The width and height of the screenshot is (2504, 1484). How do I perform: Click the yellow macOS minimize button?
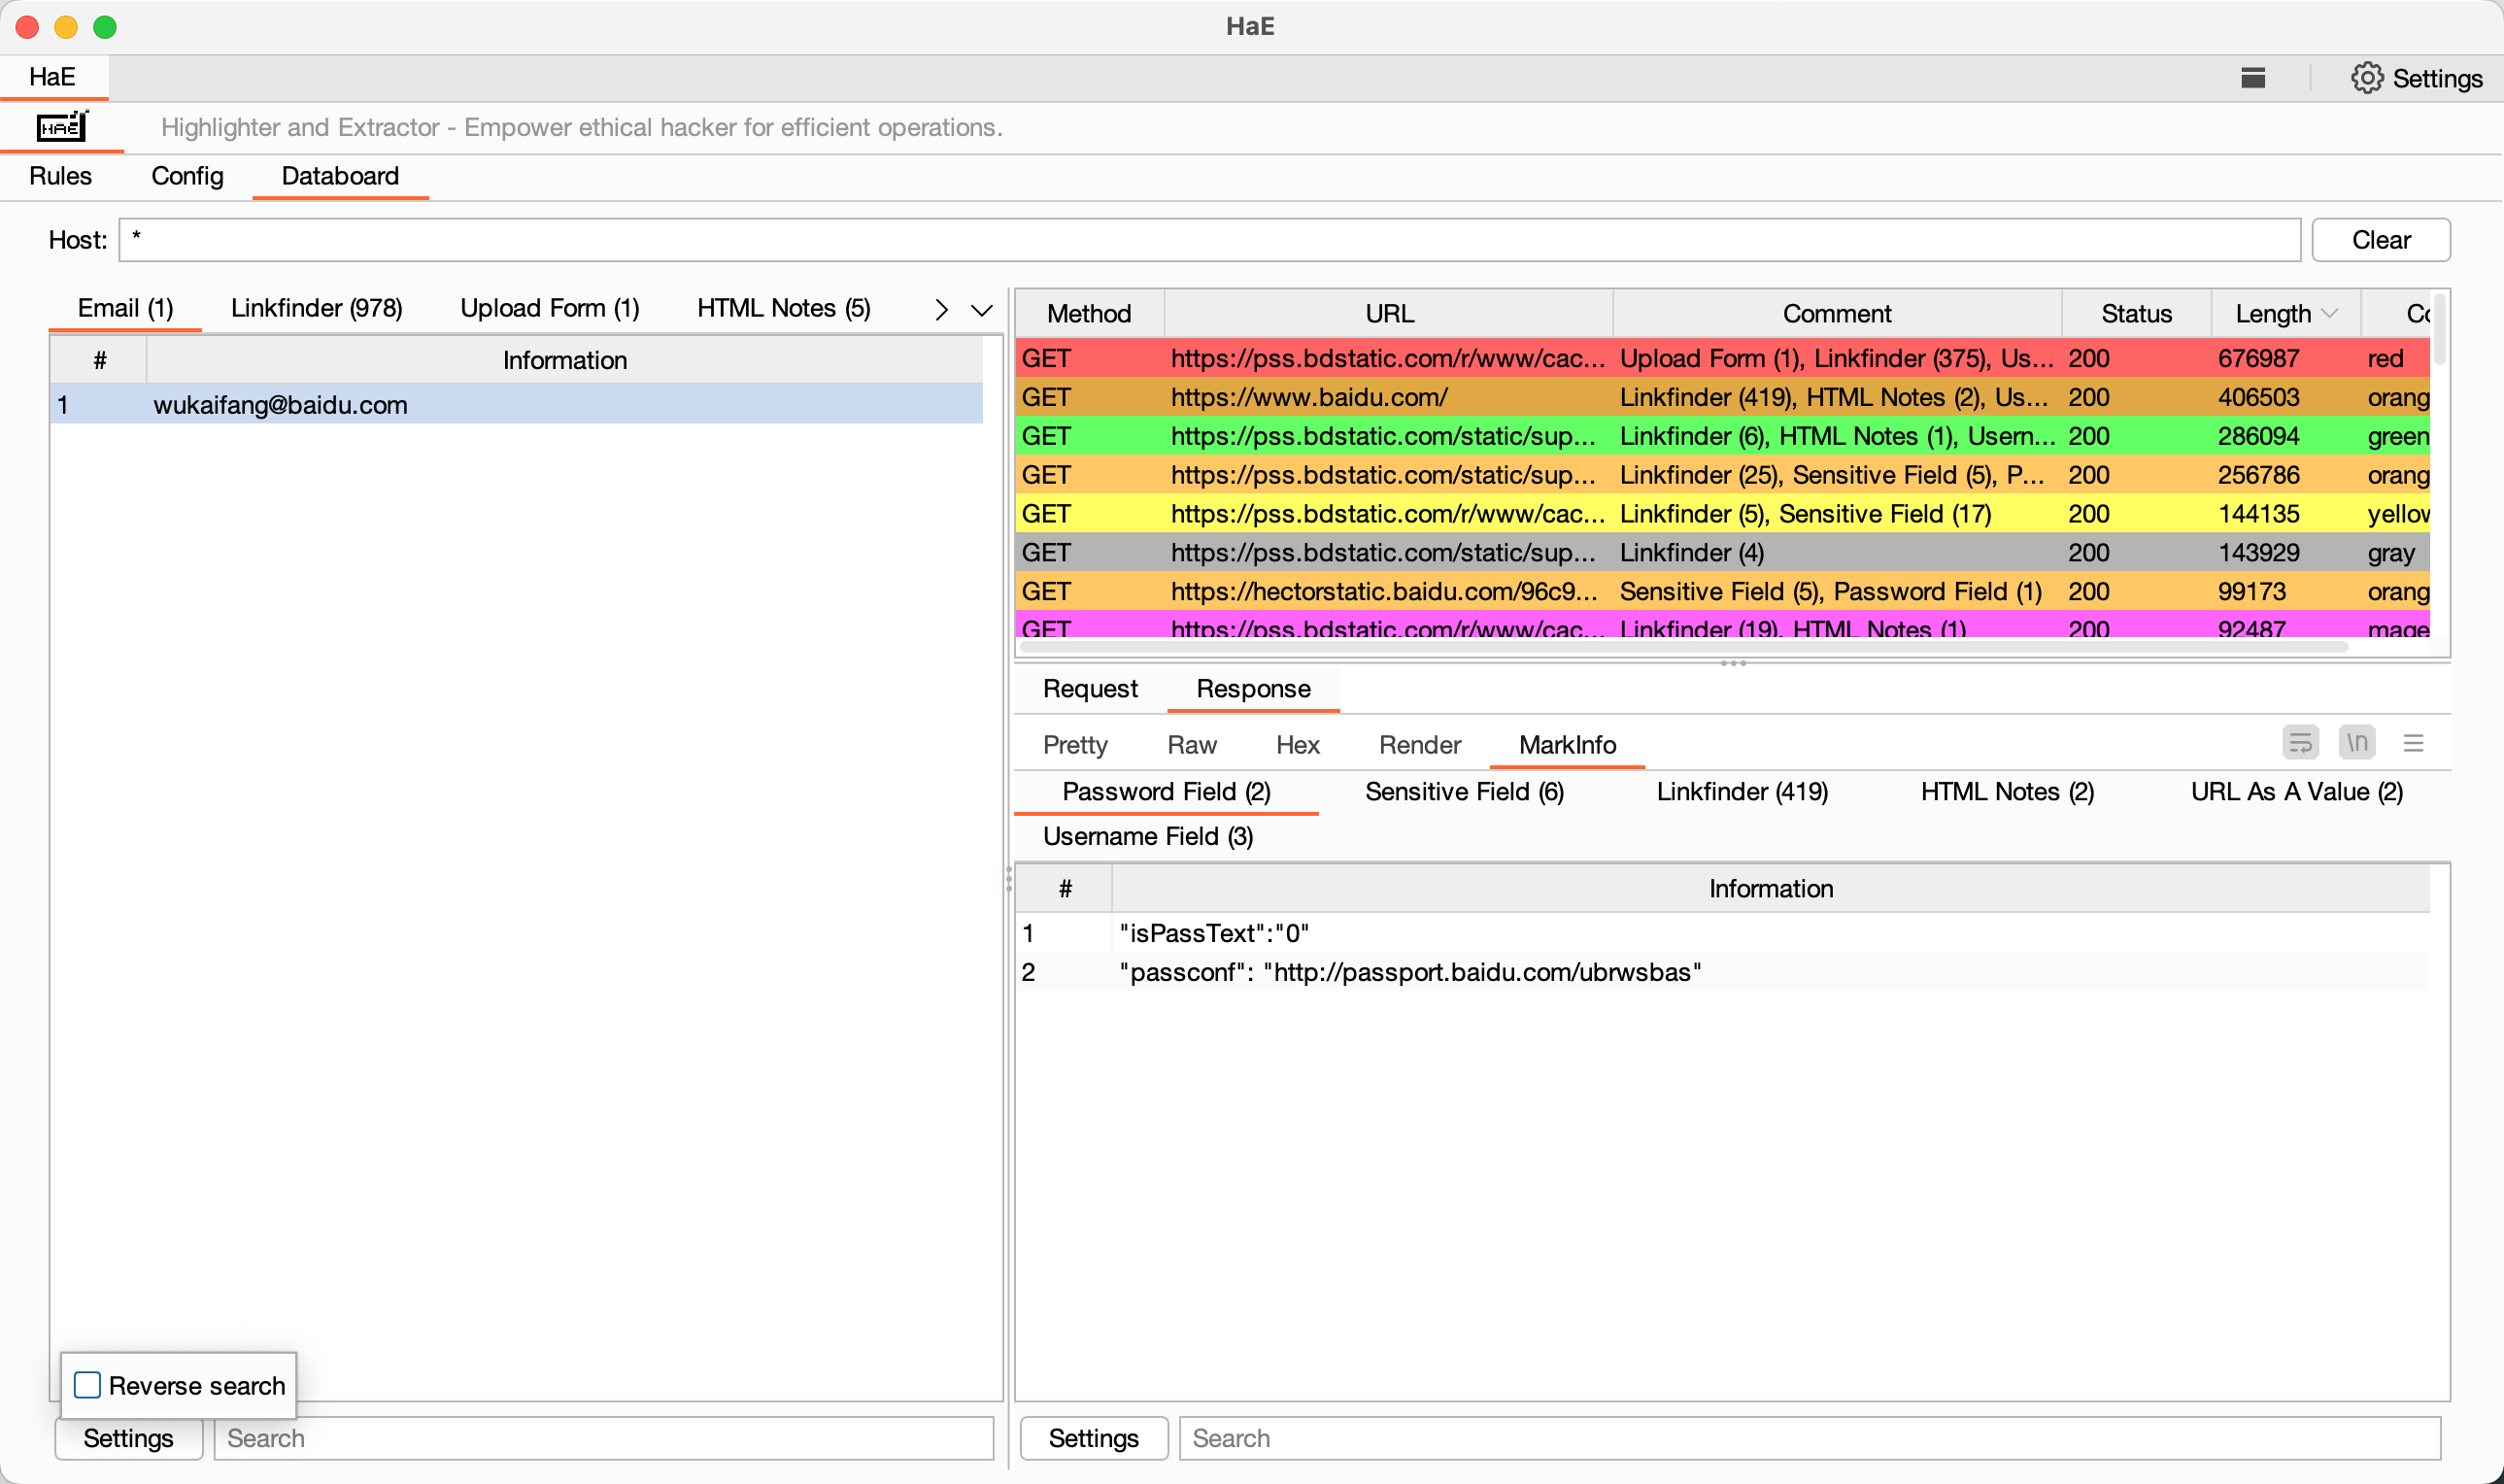point(66,27)
